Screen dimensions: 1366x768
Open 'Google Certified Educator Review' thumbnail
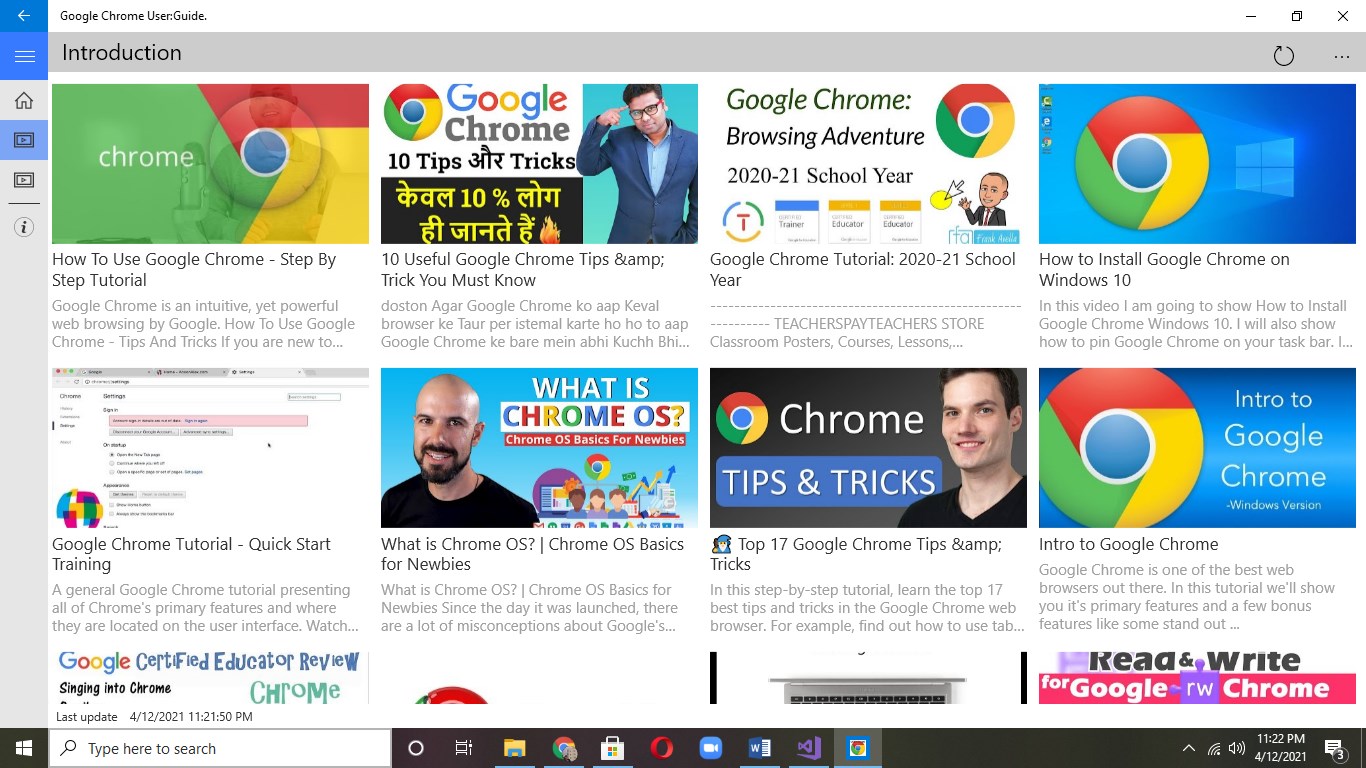[x=210, y=678]
